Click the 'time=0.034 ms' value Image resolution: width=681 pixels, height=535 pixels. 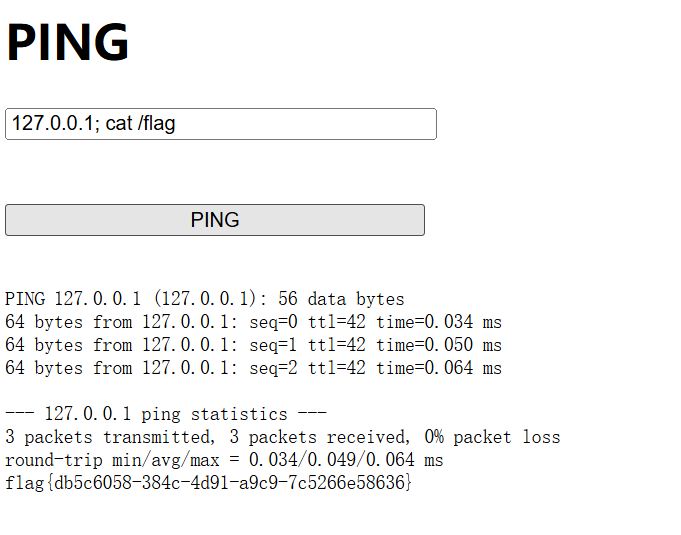click(439, 322)
